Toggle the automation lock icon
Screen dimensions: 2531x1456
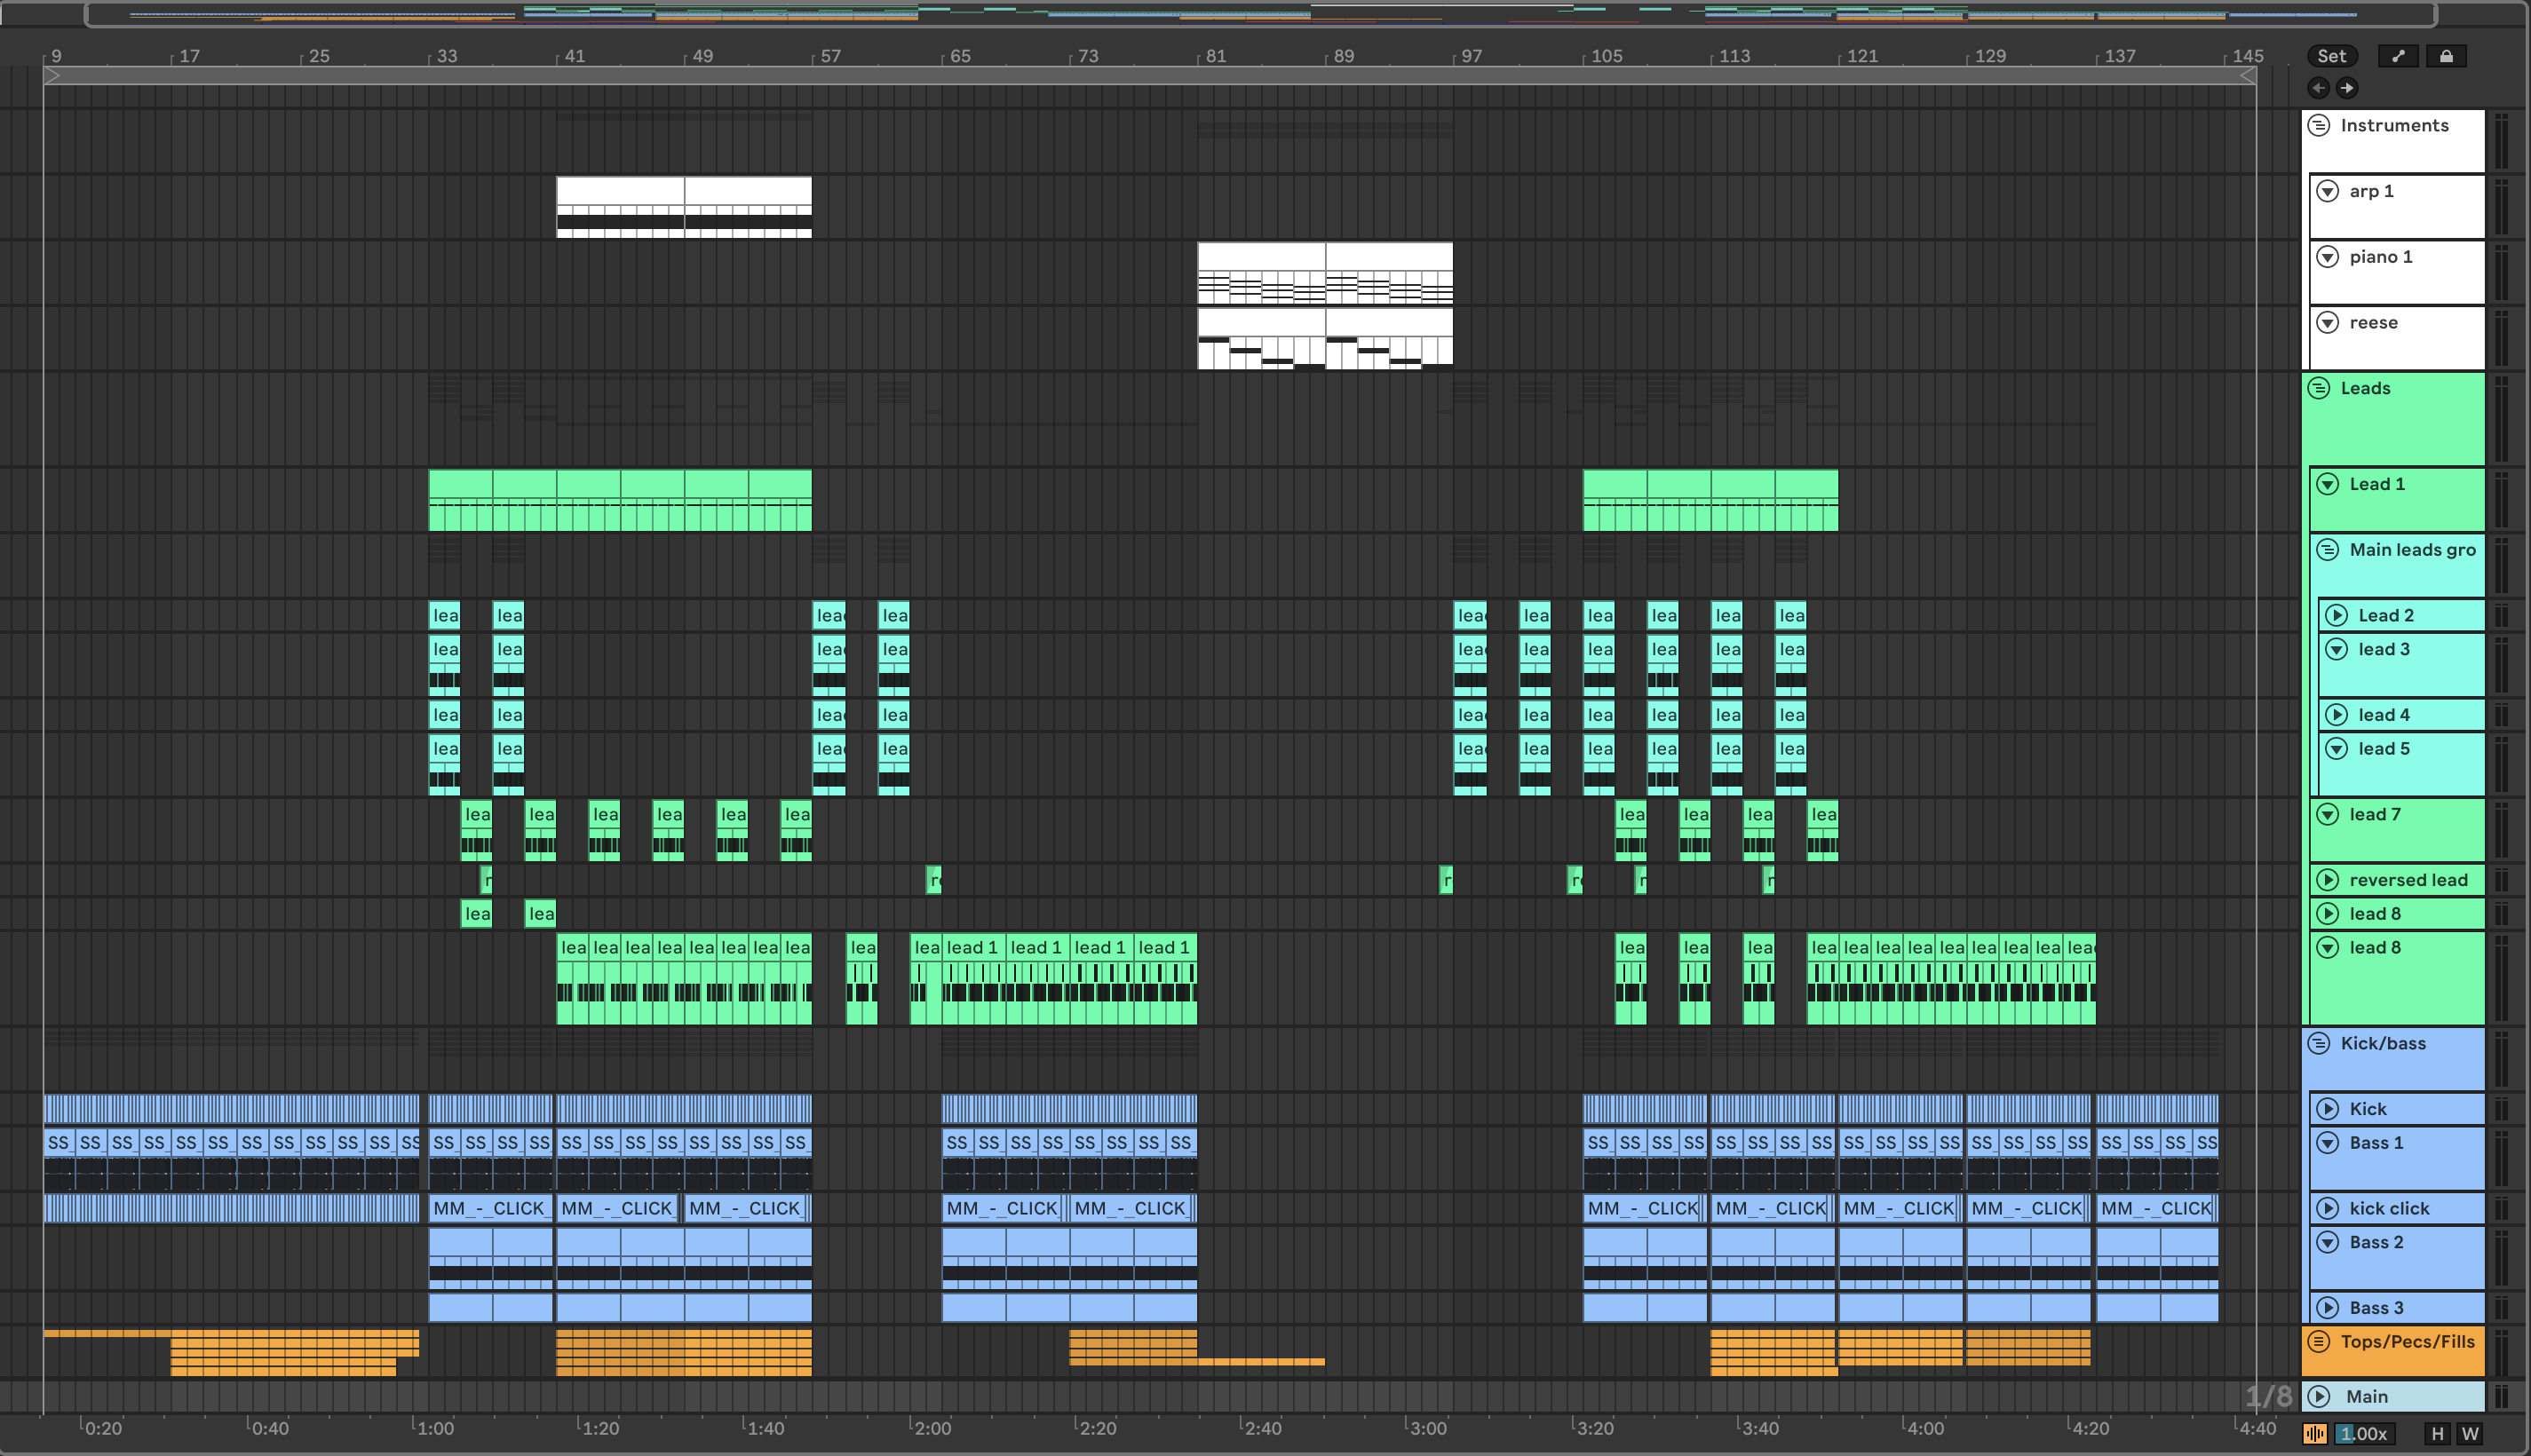[x=2446, y=56]
